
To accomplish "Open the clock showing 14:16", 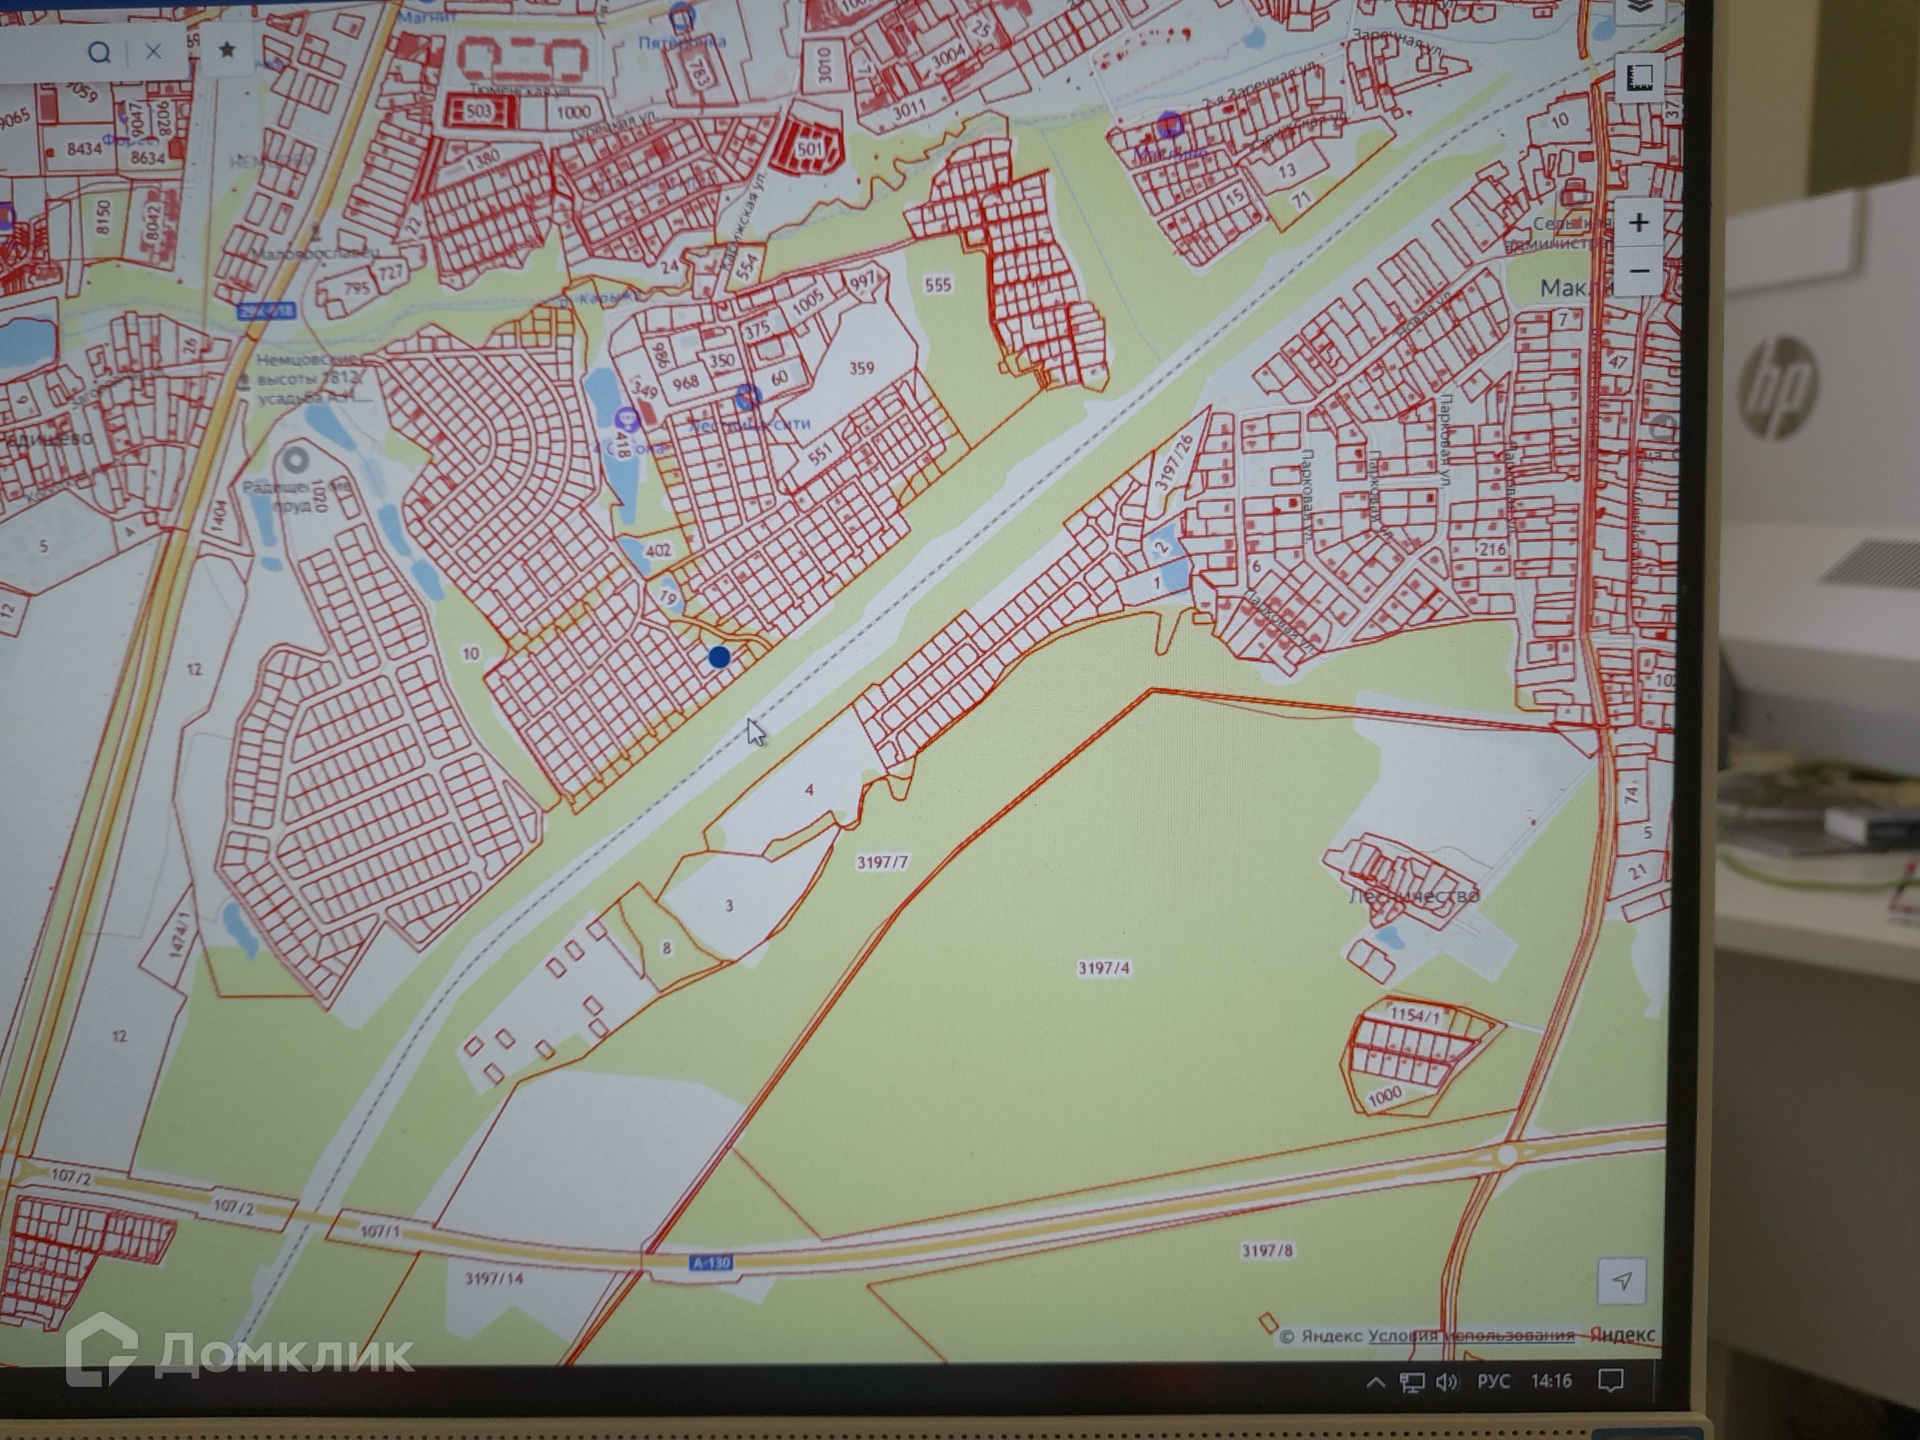I will pyautogui.click(x=1551, y=1382).
